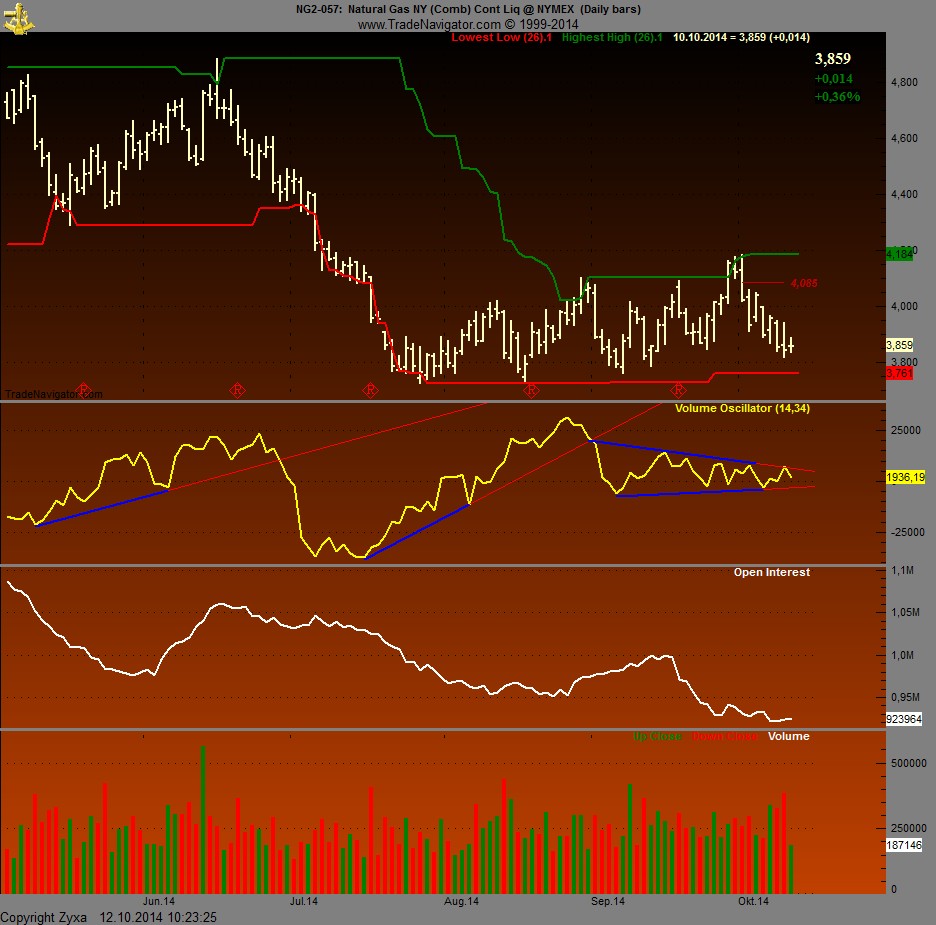Viewport: 936px width, 925px height.
Task: Click the red Down Close legend label
Action: coord(725,736)
